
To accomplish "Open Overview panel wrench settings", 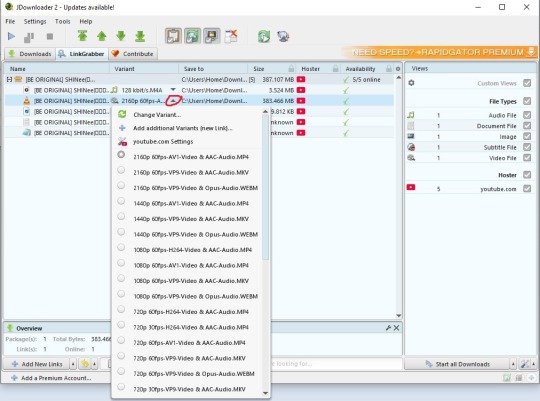I will [388, 328].
